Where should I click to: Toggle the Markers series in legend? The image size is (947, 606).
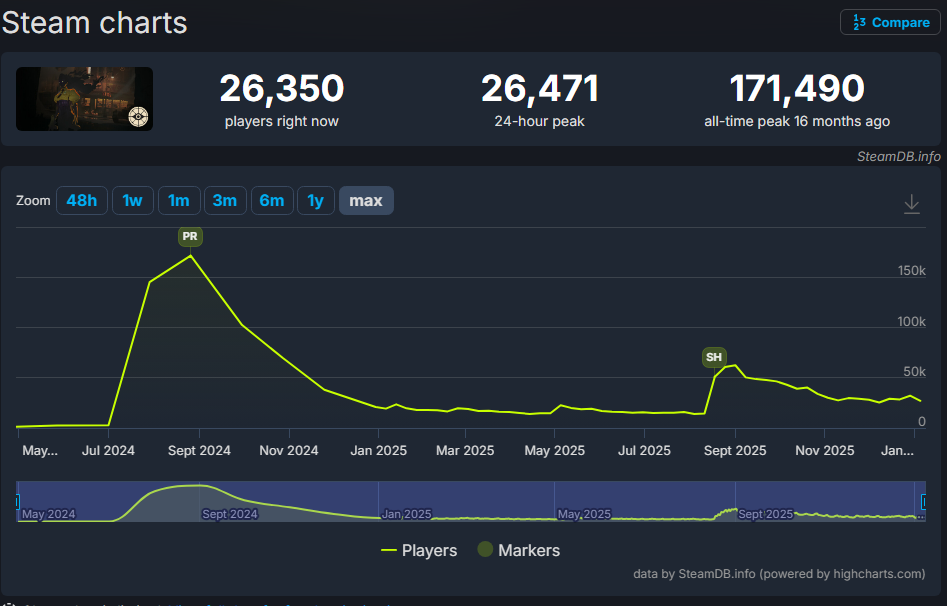tap(519, 550)
